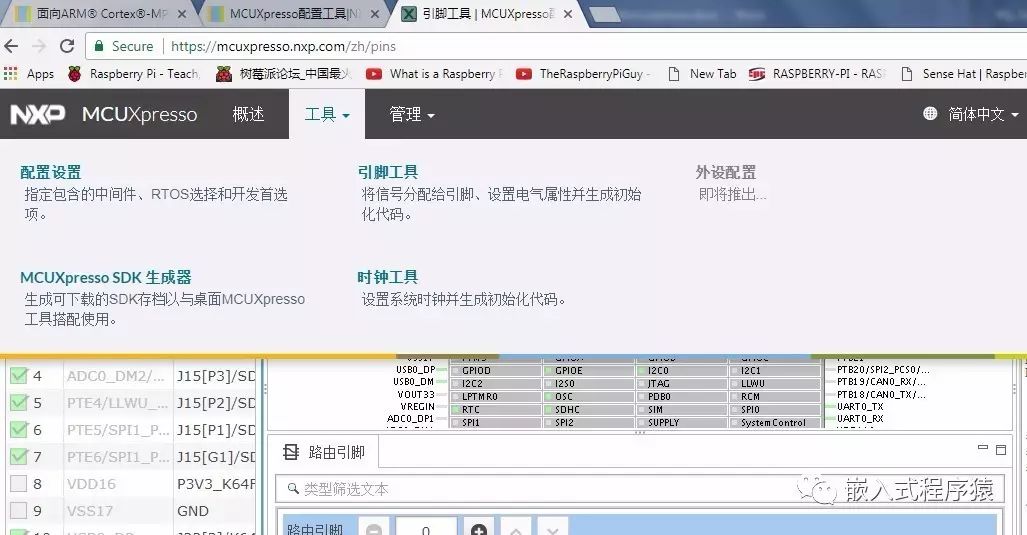Click the browser forward arrow

pos(39,46)
